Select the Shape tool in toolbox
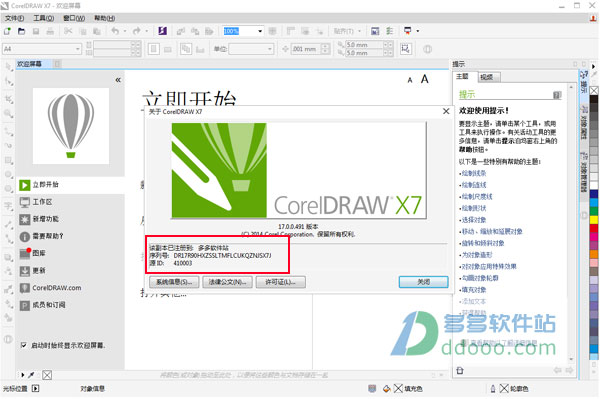Viewport: 600px width, 399px height. click(x=8, y=81)
